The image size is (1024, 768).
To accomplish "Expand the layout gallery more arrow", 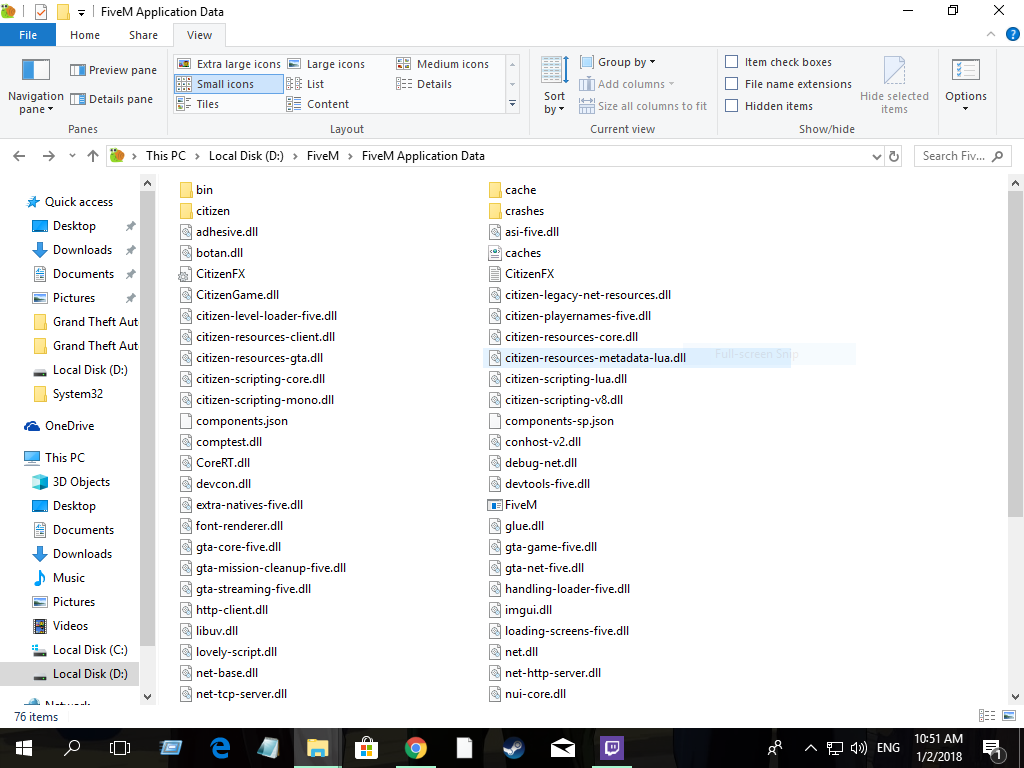I will coord(513,104).
